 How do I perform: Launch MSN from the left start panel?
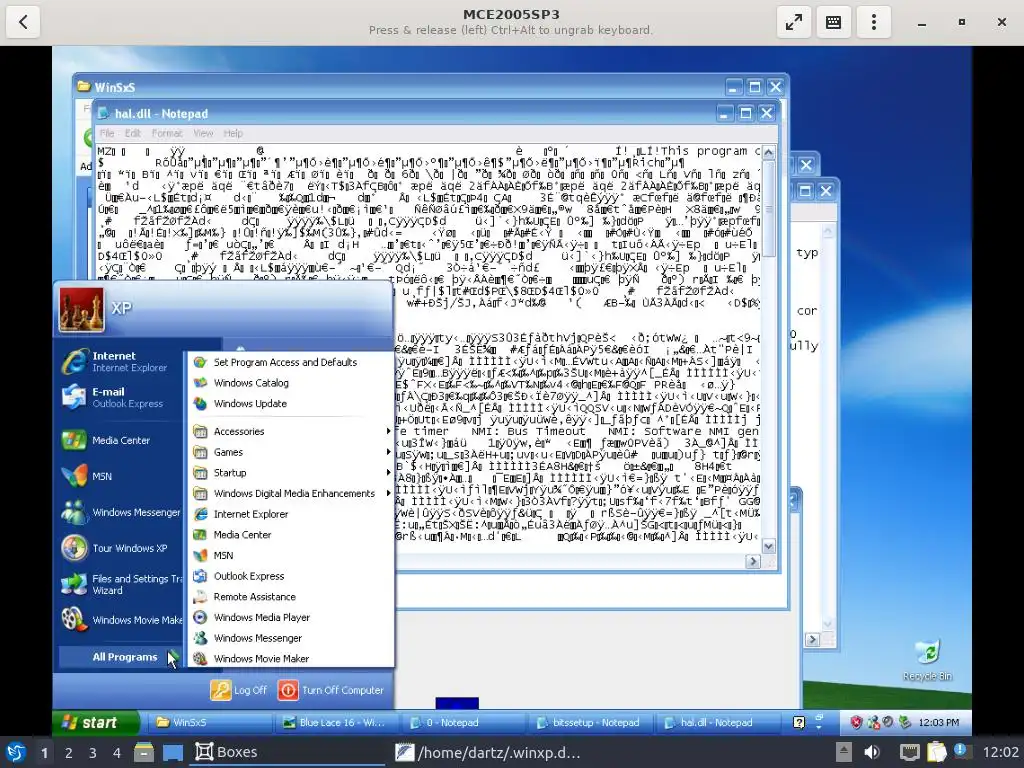[118, 476]
